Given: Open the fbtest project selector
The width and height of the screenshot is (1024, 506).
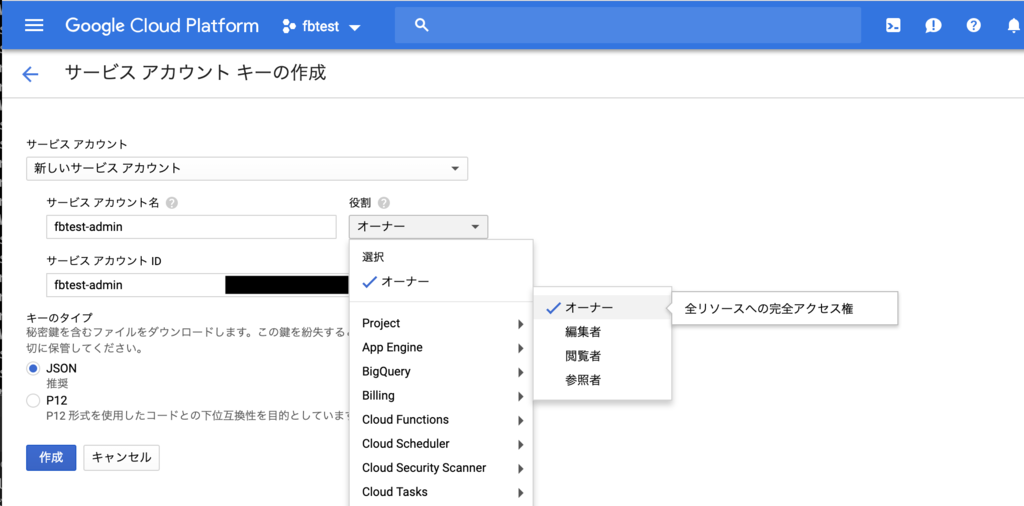Looking at the screenshot, I should [x=321, y=27].
